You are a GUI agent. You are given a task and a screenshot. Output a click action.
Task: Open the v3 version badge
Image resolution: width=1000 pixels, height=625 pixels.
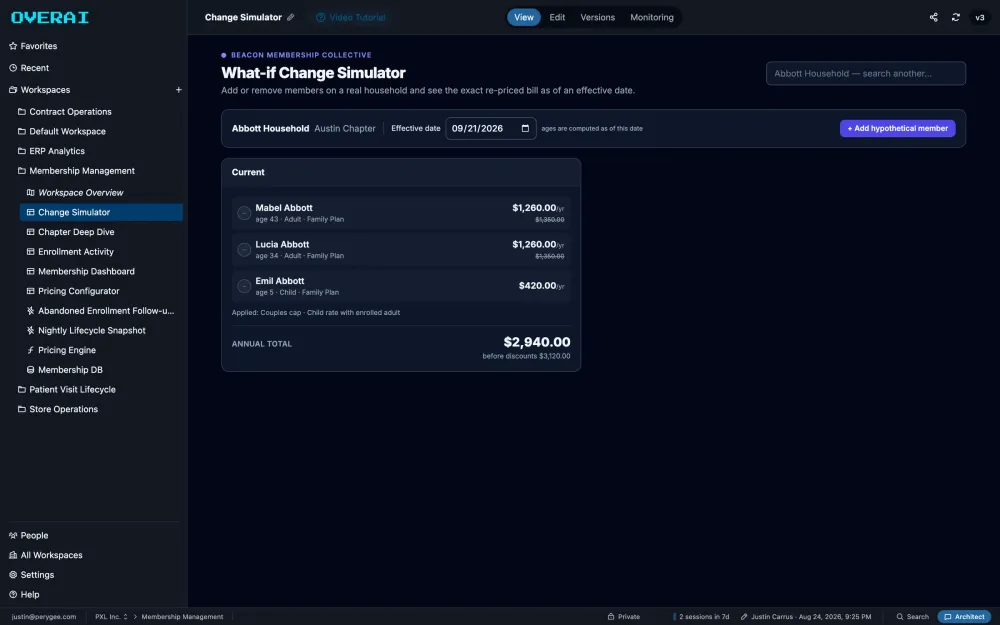pyautogui.click(x=980, y=17)
